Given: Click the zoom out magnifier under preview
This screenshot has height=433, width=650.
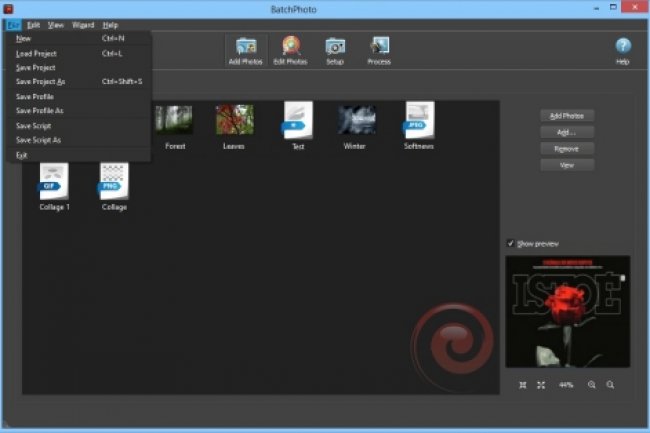Looking at the screenshot, I should 610,385.
